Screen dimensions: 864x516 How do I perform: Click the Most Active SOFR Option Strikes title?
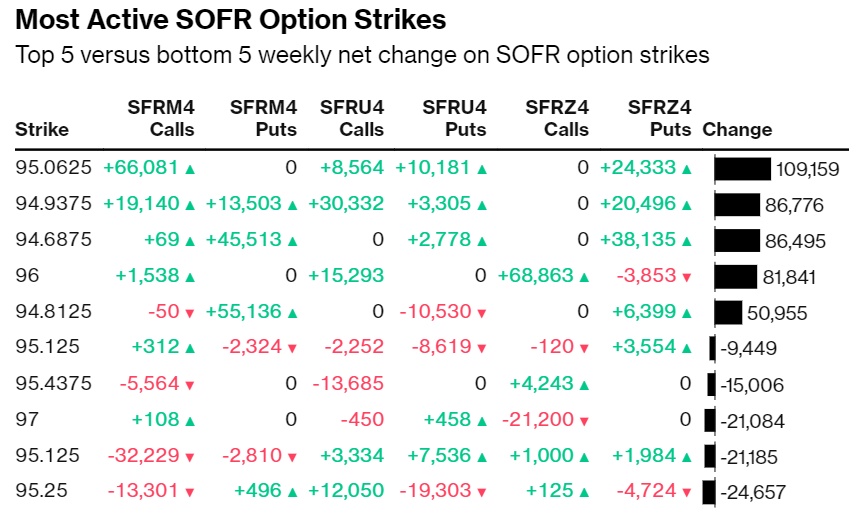pos(231,20)
